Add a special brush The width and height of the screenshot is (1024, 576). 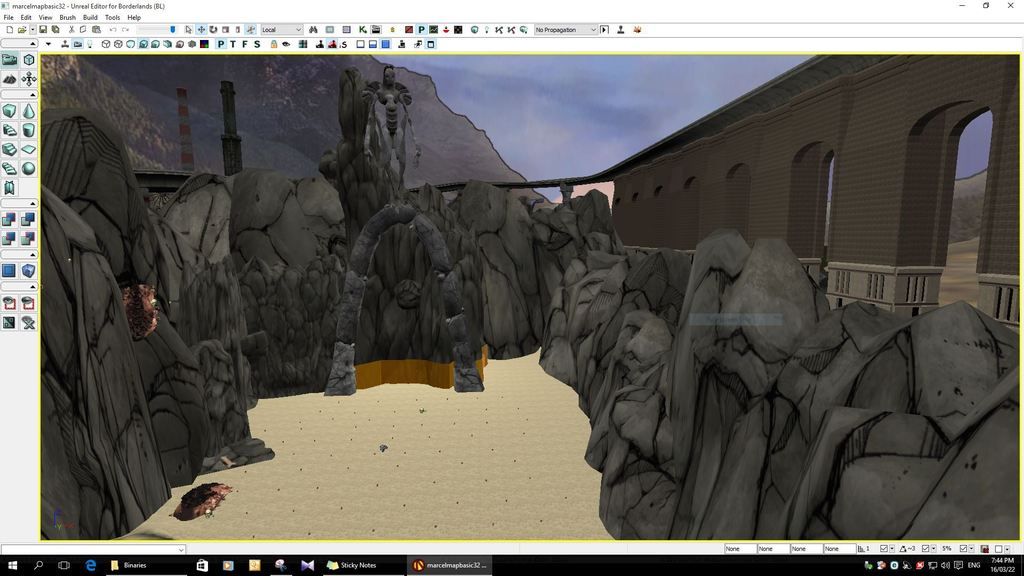point(10,271)
